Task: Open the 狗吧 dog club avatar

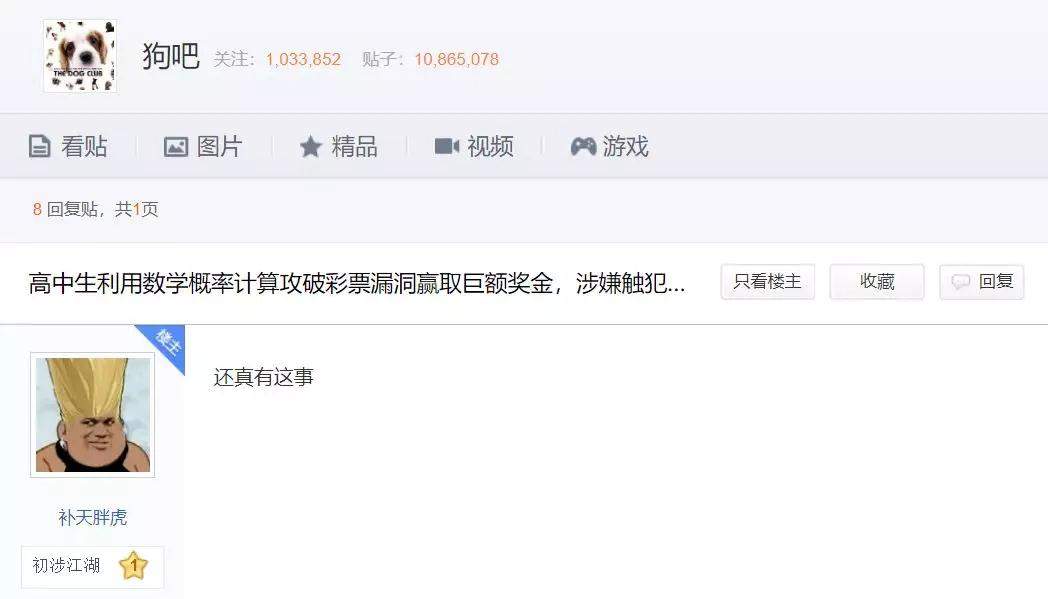Action: click(x=80, y=56)
